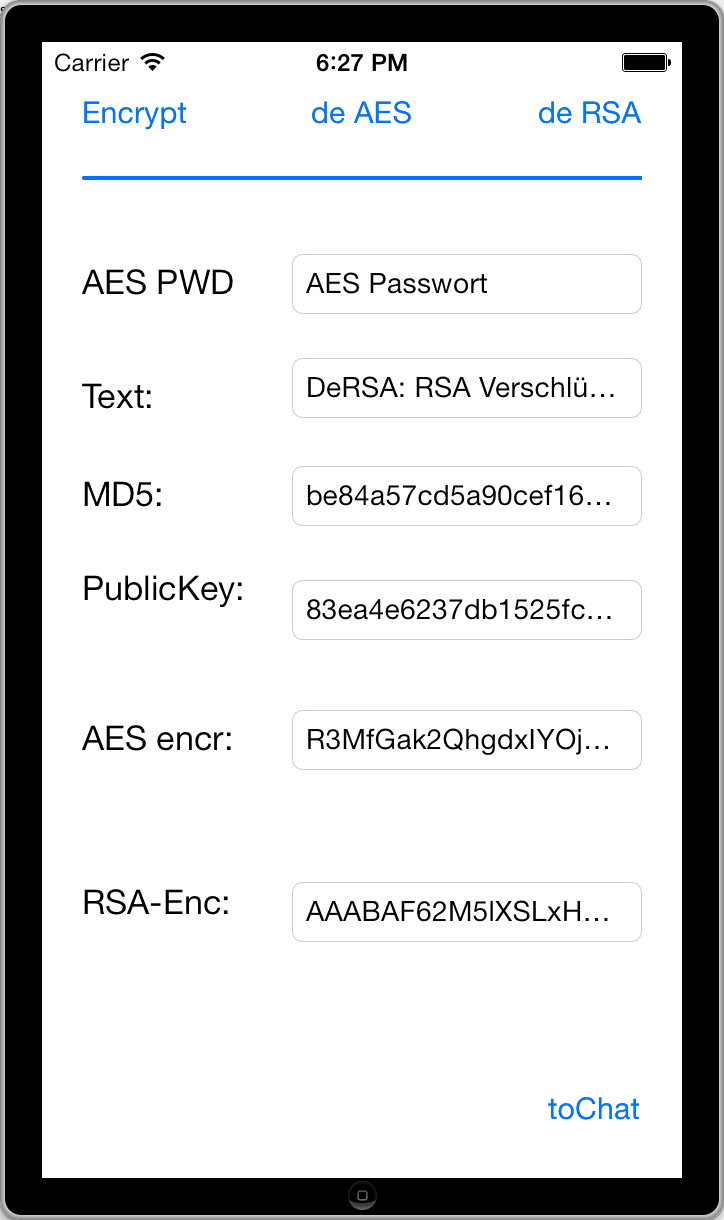
Task: Click the Wi-Fi icon in status bar
Action: pyautogui.click(x=152, y=63)
